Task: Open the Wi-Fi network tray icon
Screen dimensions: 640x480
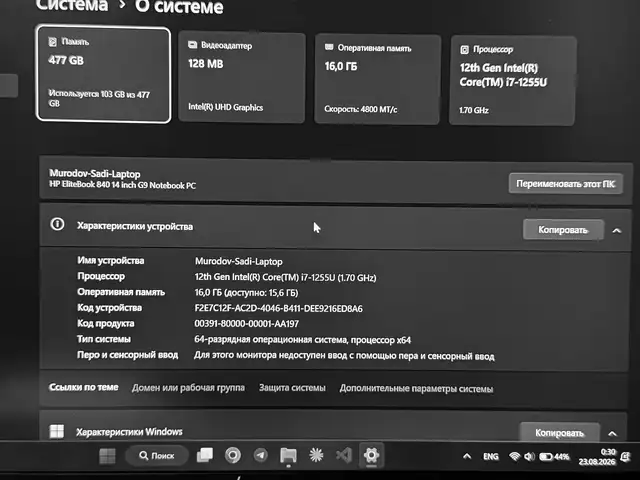Action: click(515, 456)
